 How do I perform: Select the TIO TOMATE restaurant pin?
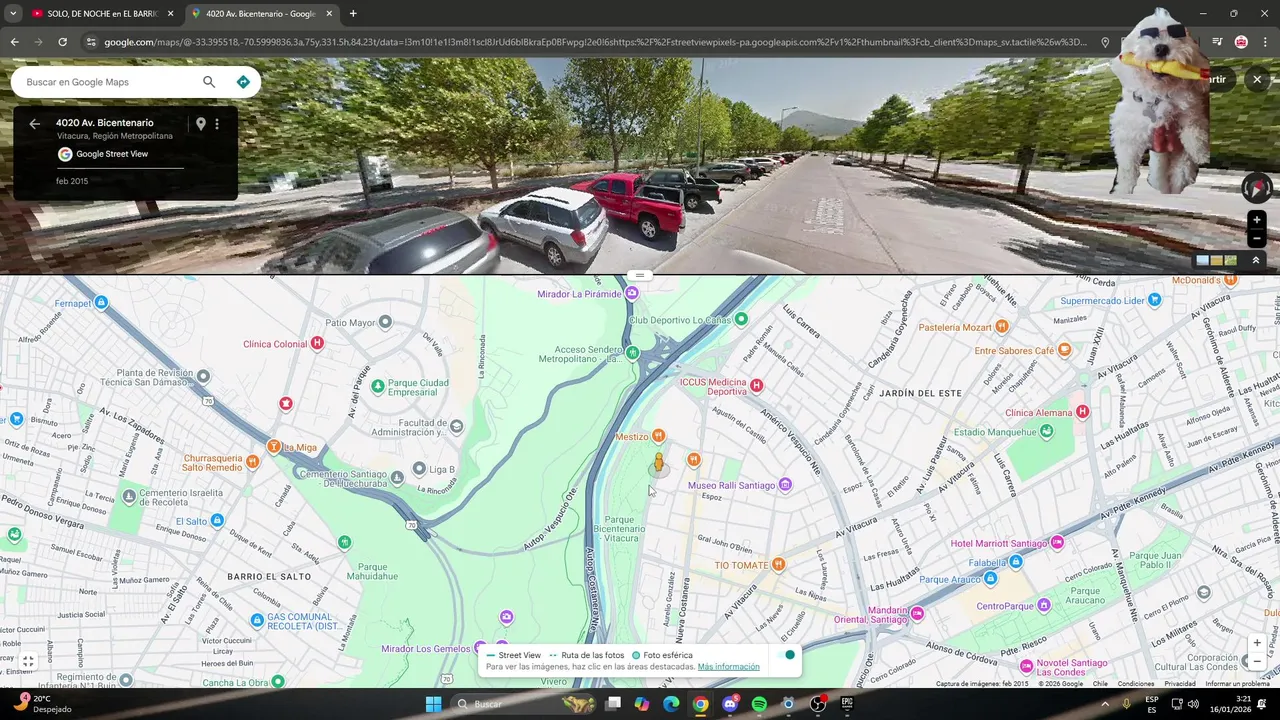coord(779,564)
